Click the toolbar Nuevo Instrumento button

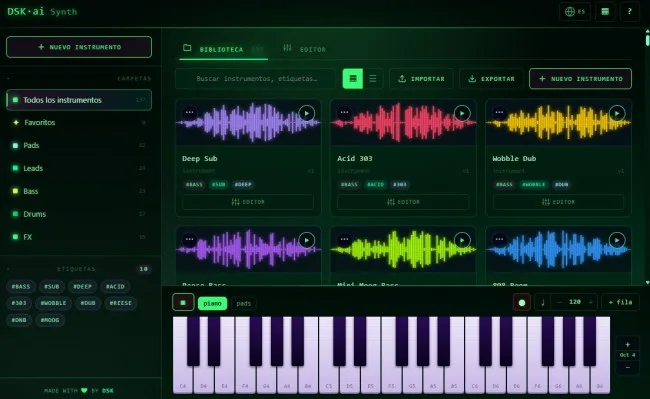580,79
